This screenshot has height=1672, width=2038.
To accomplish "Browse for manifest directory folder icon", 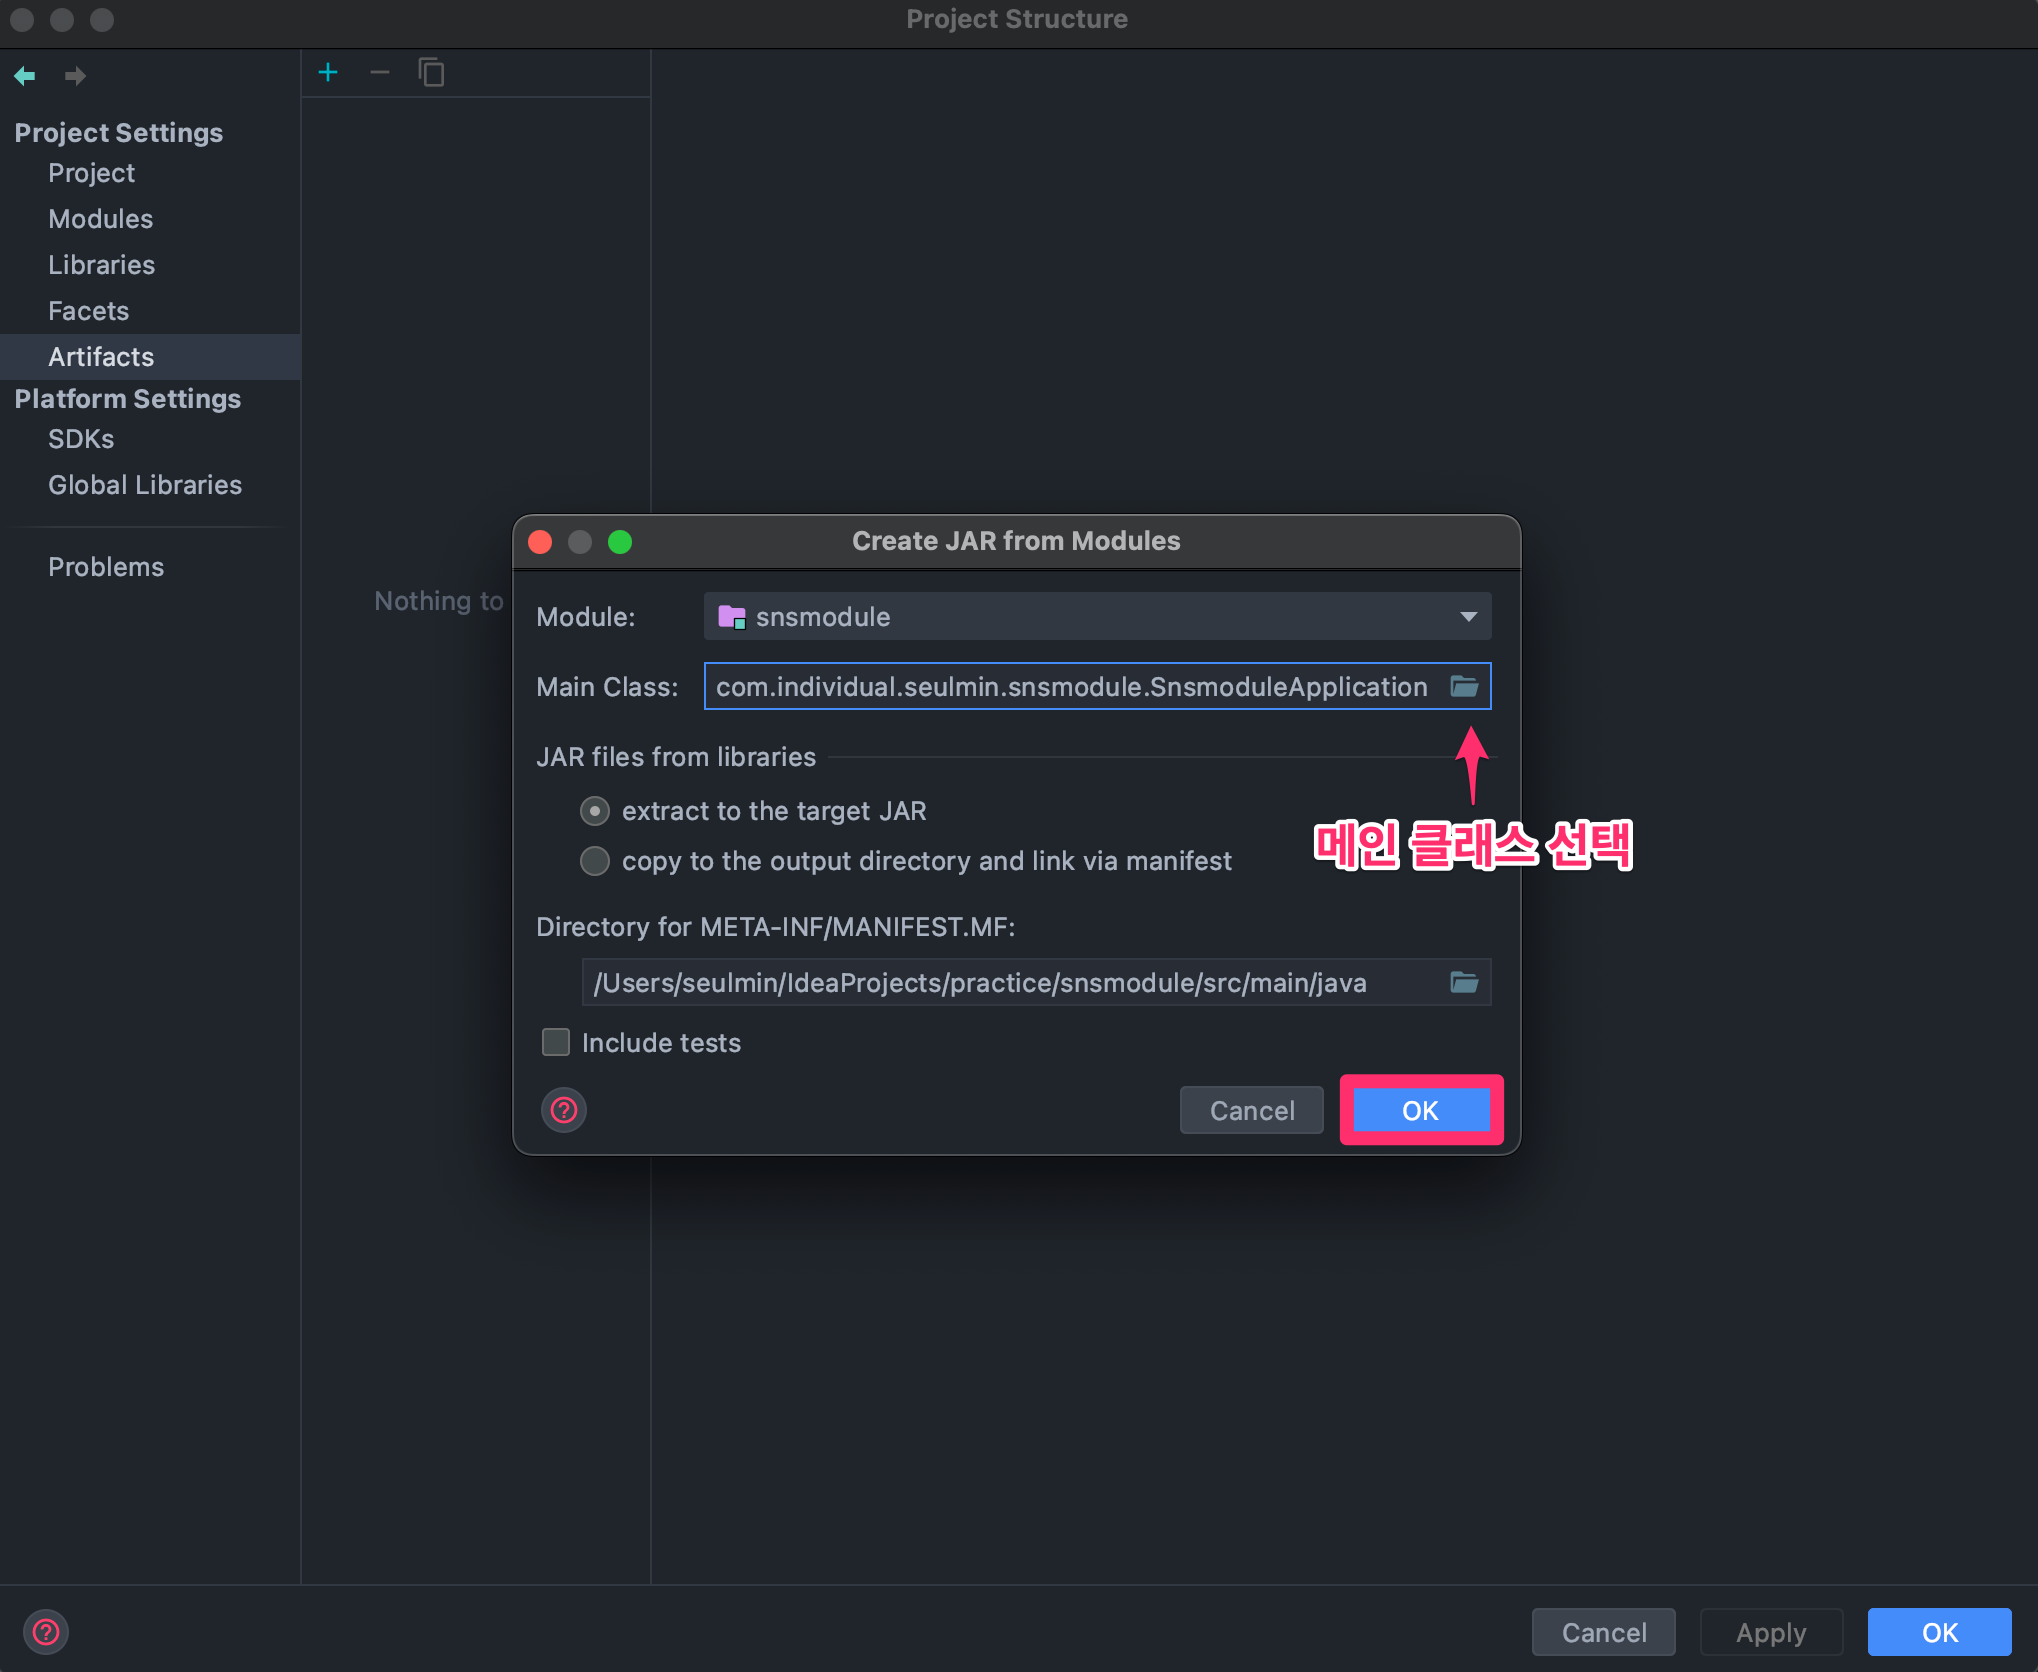I will coord(1464,982).
